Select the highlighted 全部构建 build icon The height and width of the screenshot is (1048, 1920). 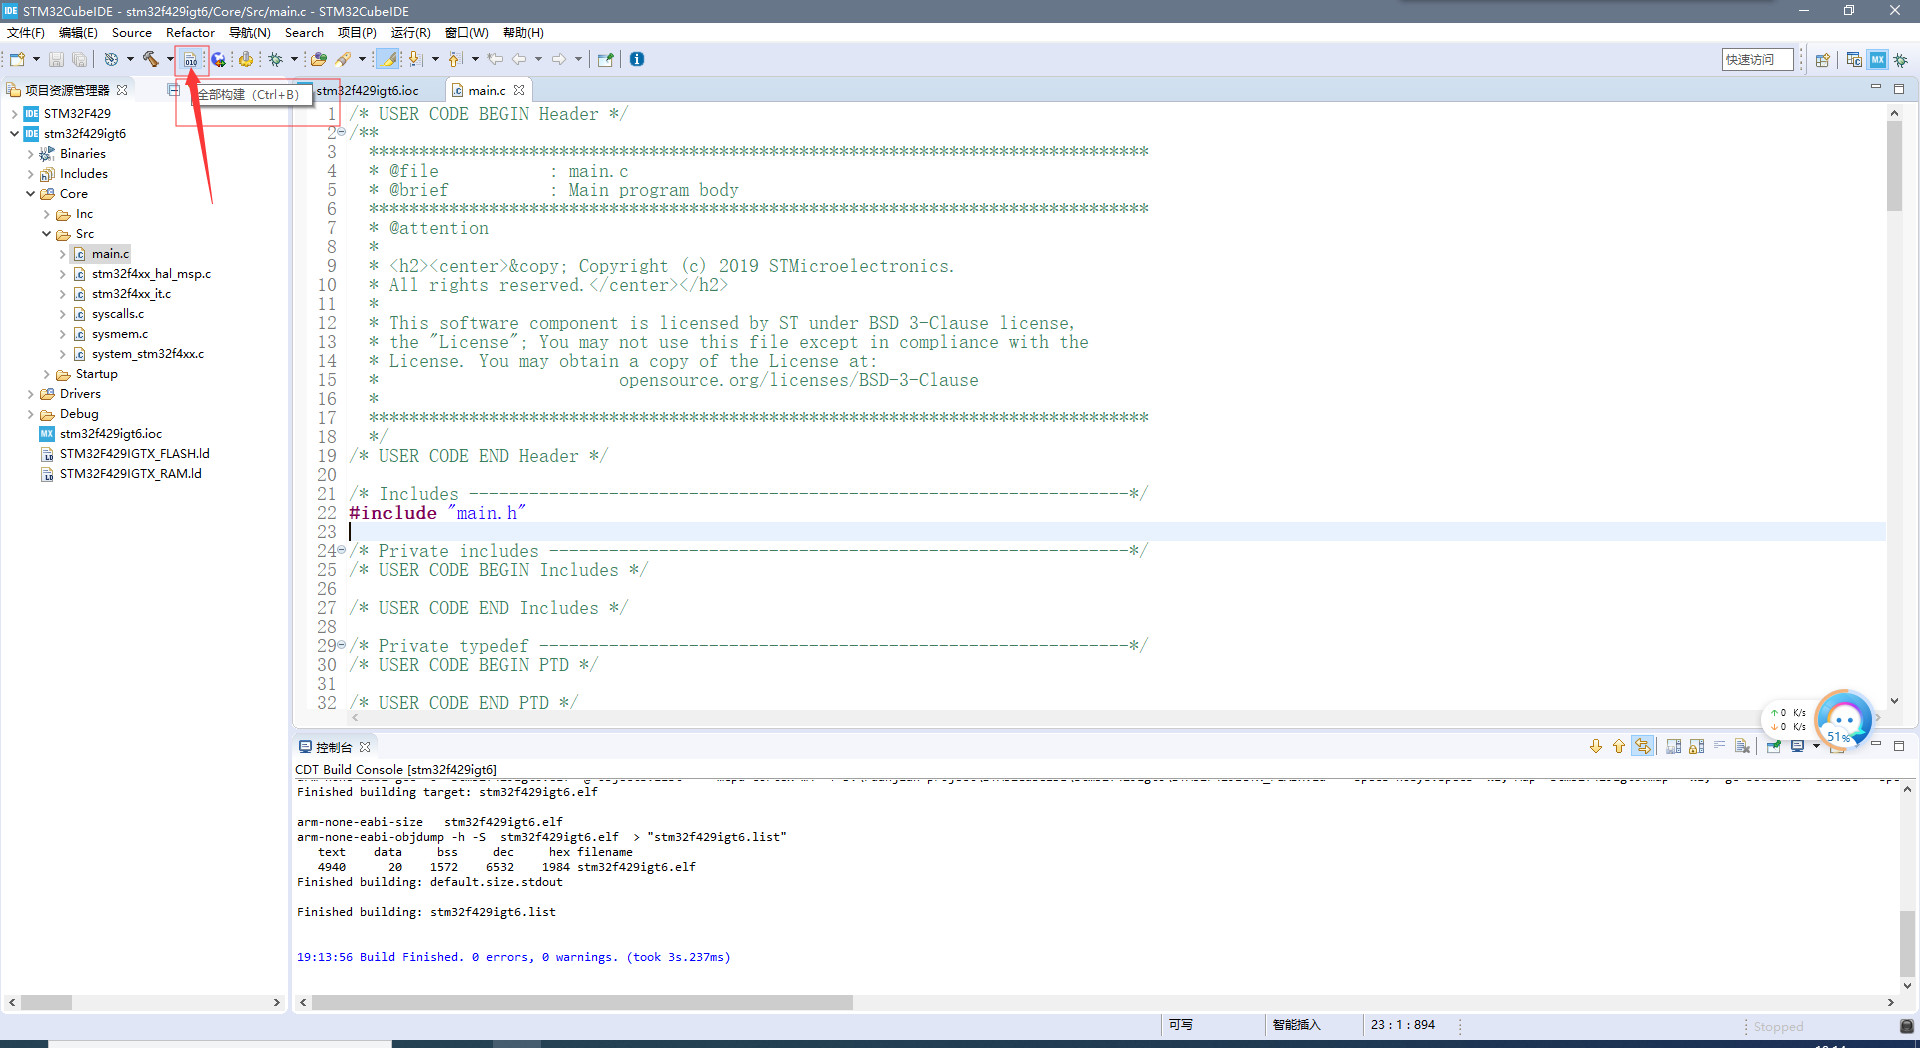tap(191, 60)
